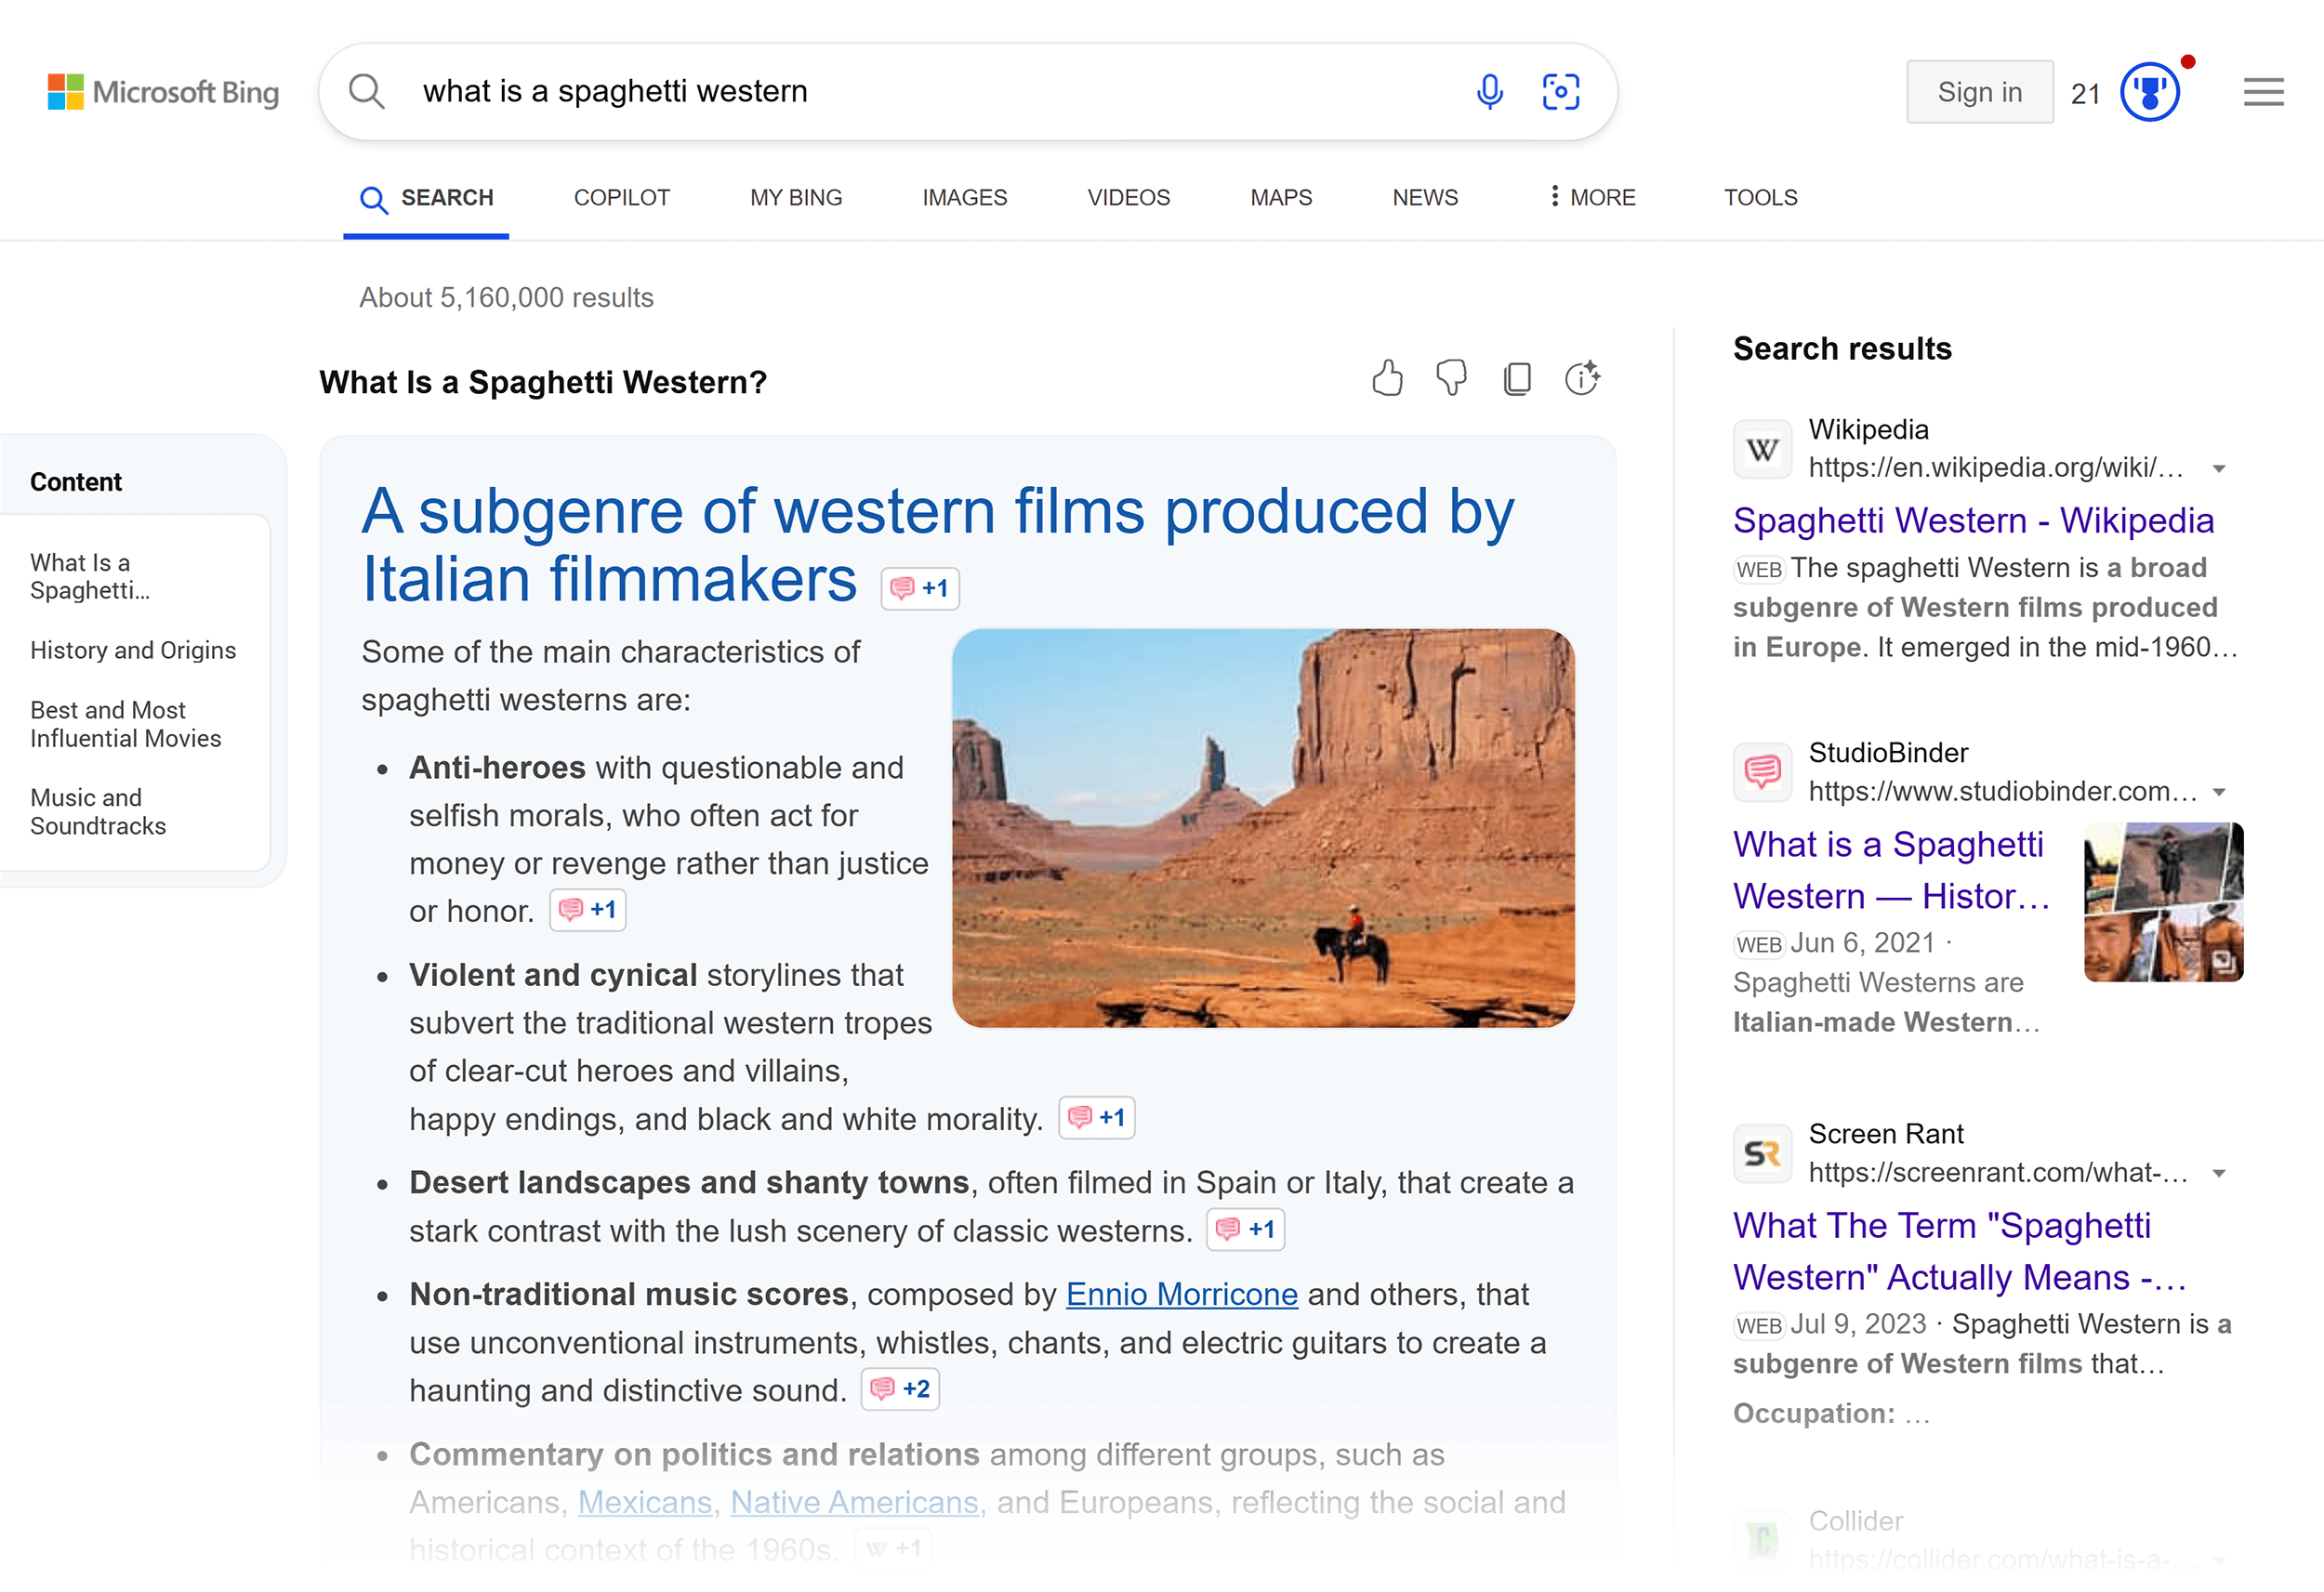Click the StudioBinder favicon

pyautogui.click(x=1762, y=772)
